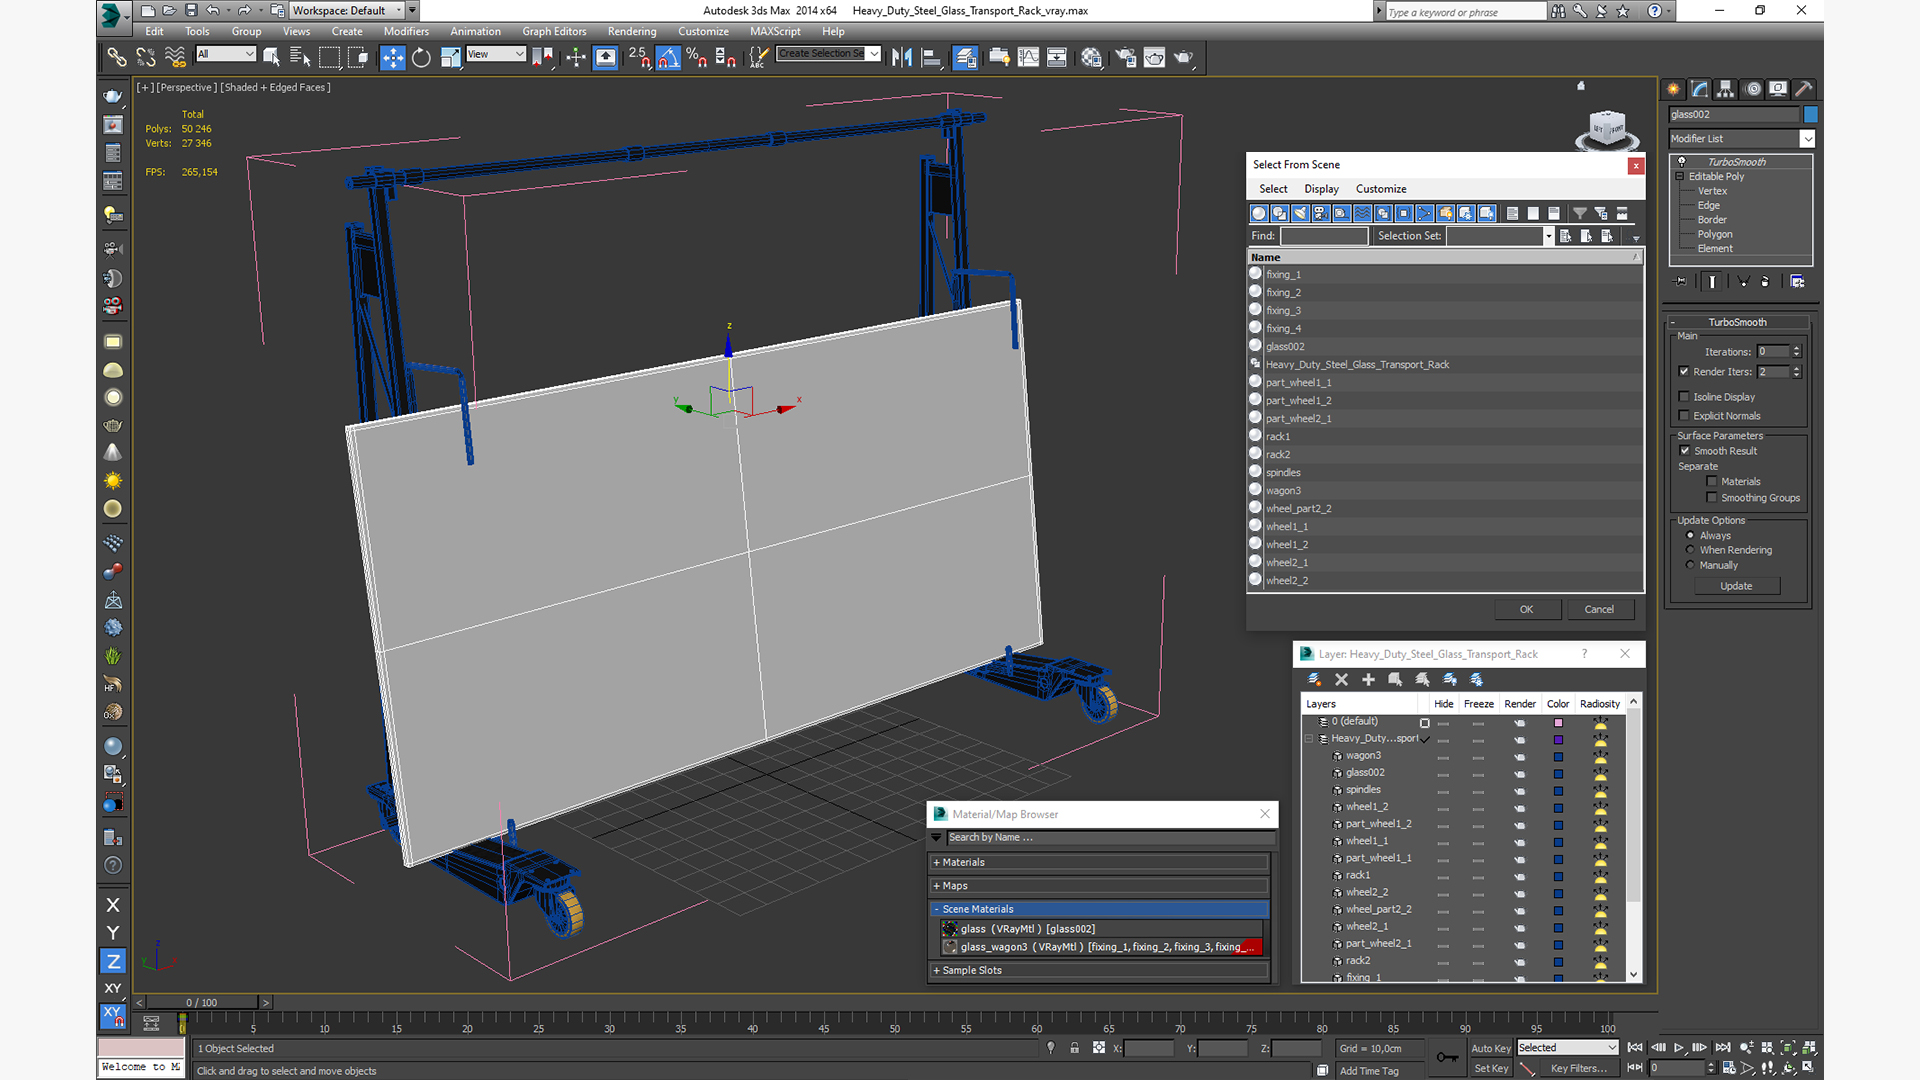The width and height of the screenshot is (1920, 1080).
Task: Switch to the Create command panel tab
Action: (x=1673, y=89)
